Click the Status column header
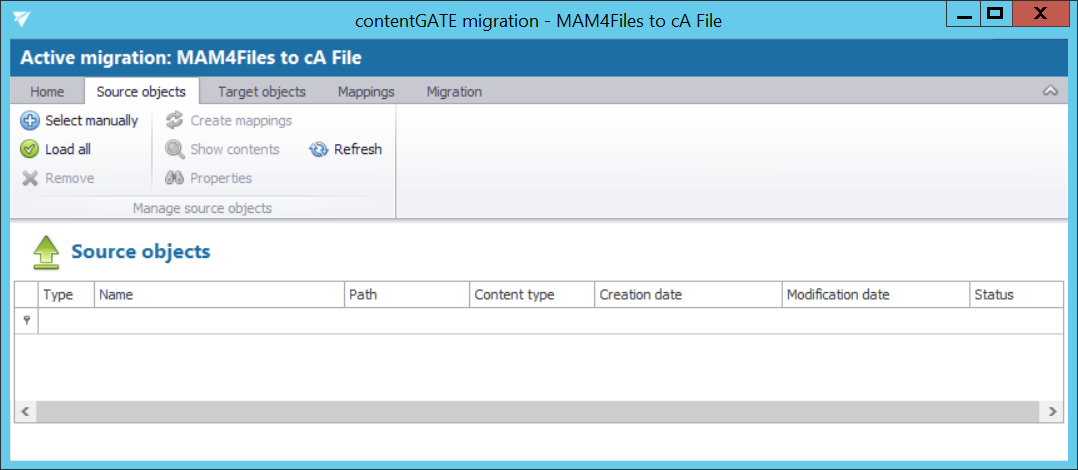1078x470 pixels. [1015, 295]
